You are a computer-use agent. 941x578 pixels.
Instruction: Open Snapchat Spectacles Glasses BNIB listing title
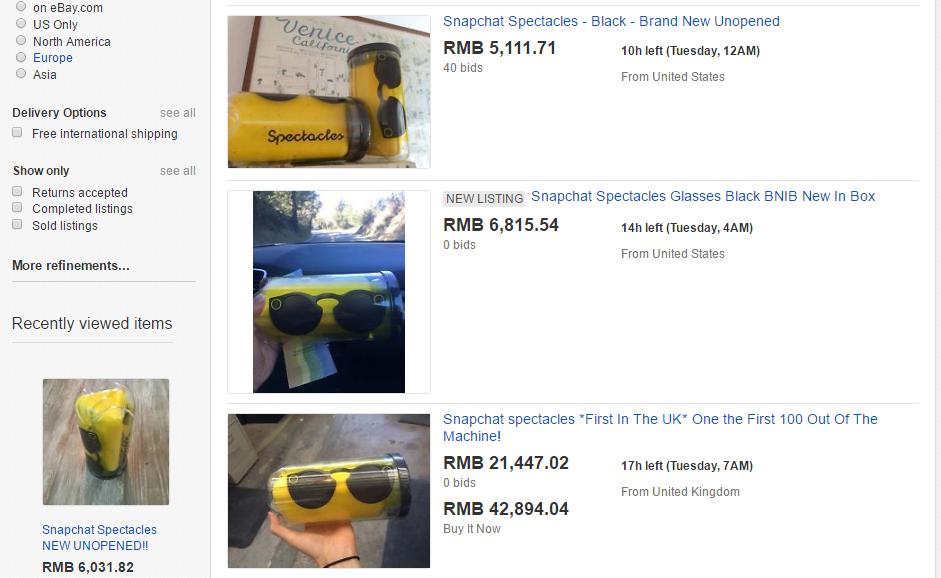coord(703,196)
